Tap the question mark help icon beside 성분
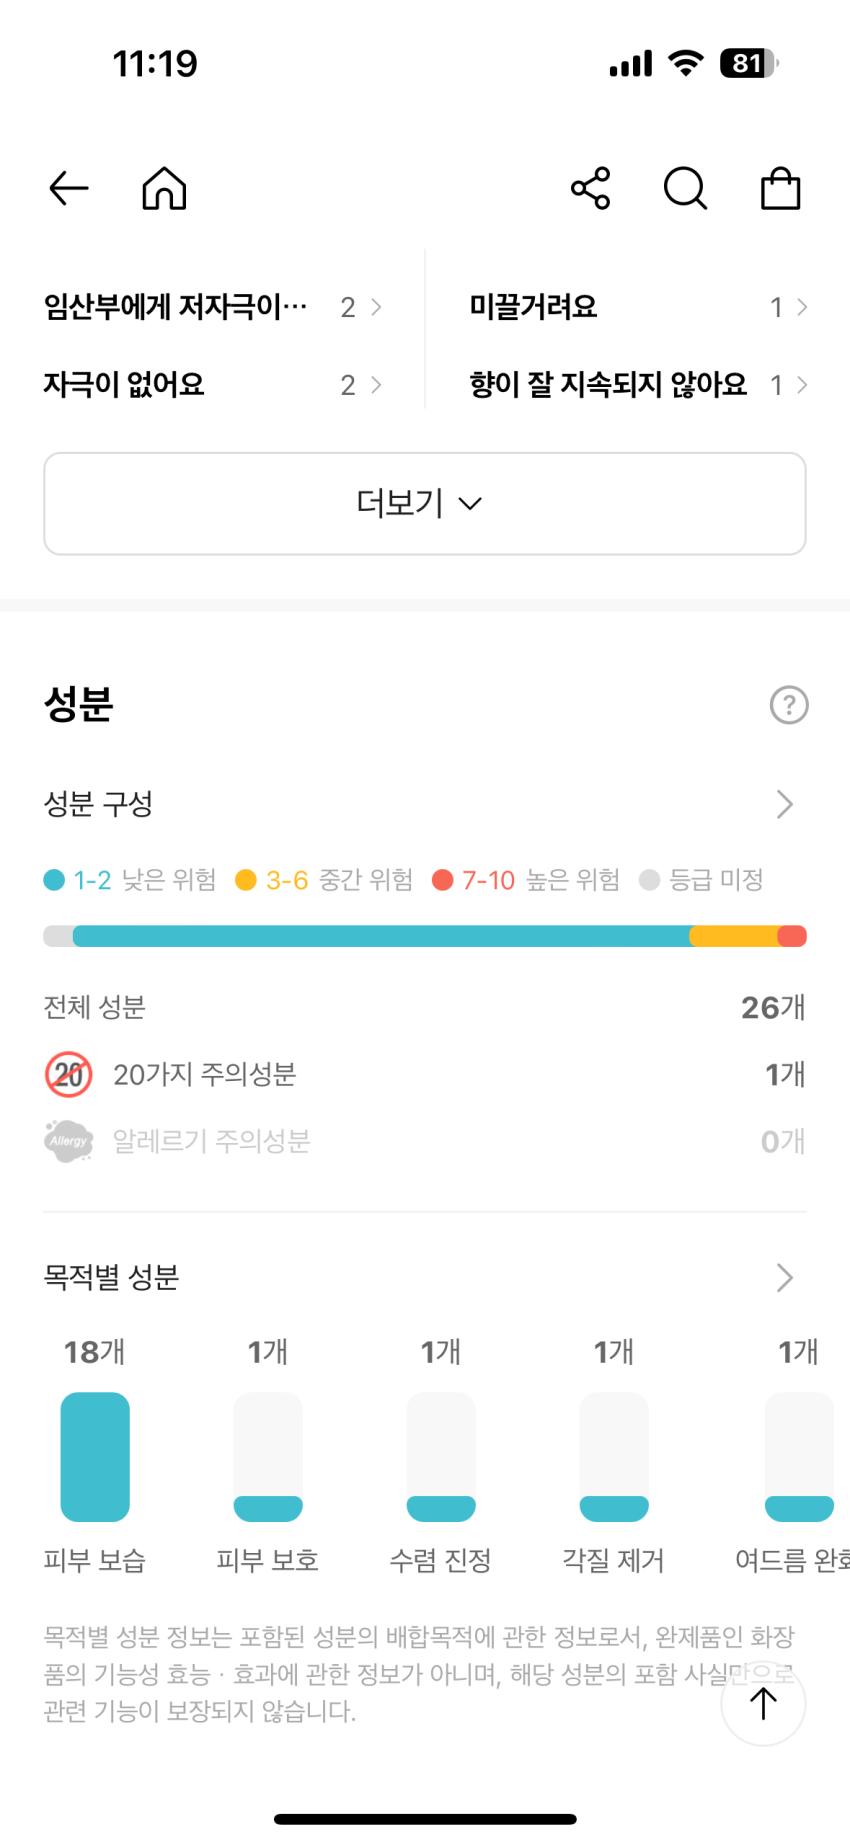The height and width of the screenshot is (1842, 850). coord(789,705)
